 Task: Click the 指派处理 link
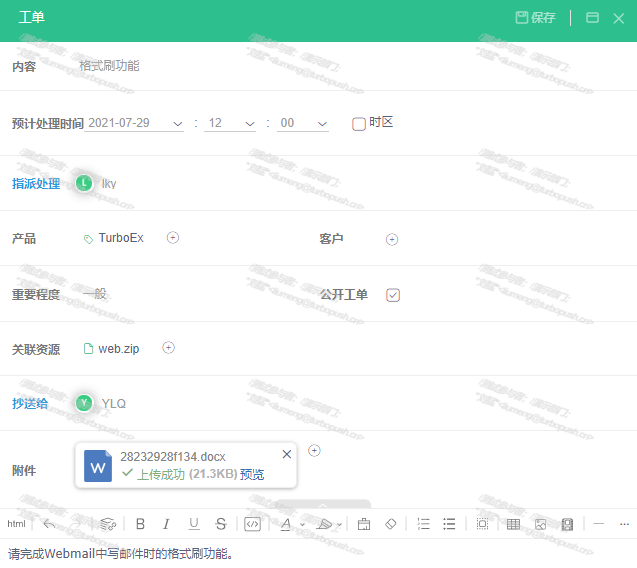click(x=36, y=184)
